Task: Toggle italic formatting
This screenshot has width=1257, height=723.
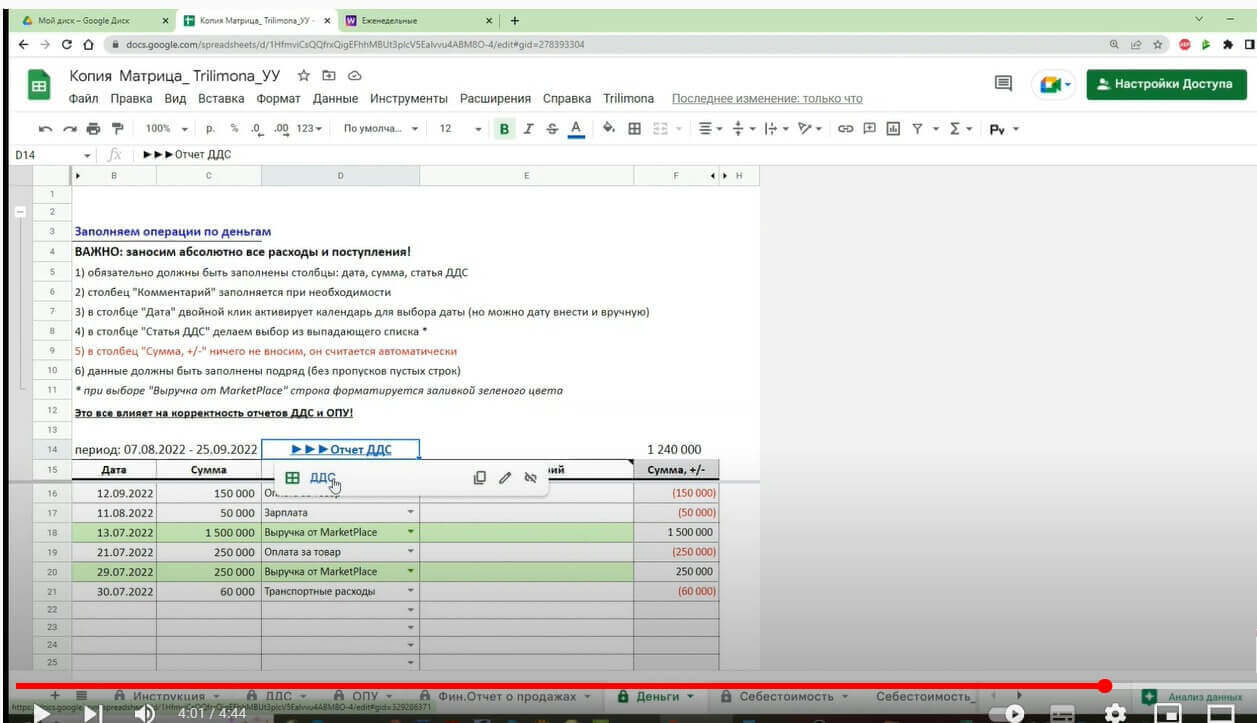Action: tap(528, 129)
